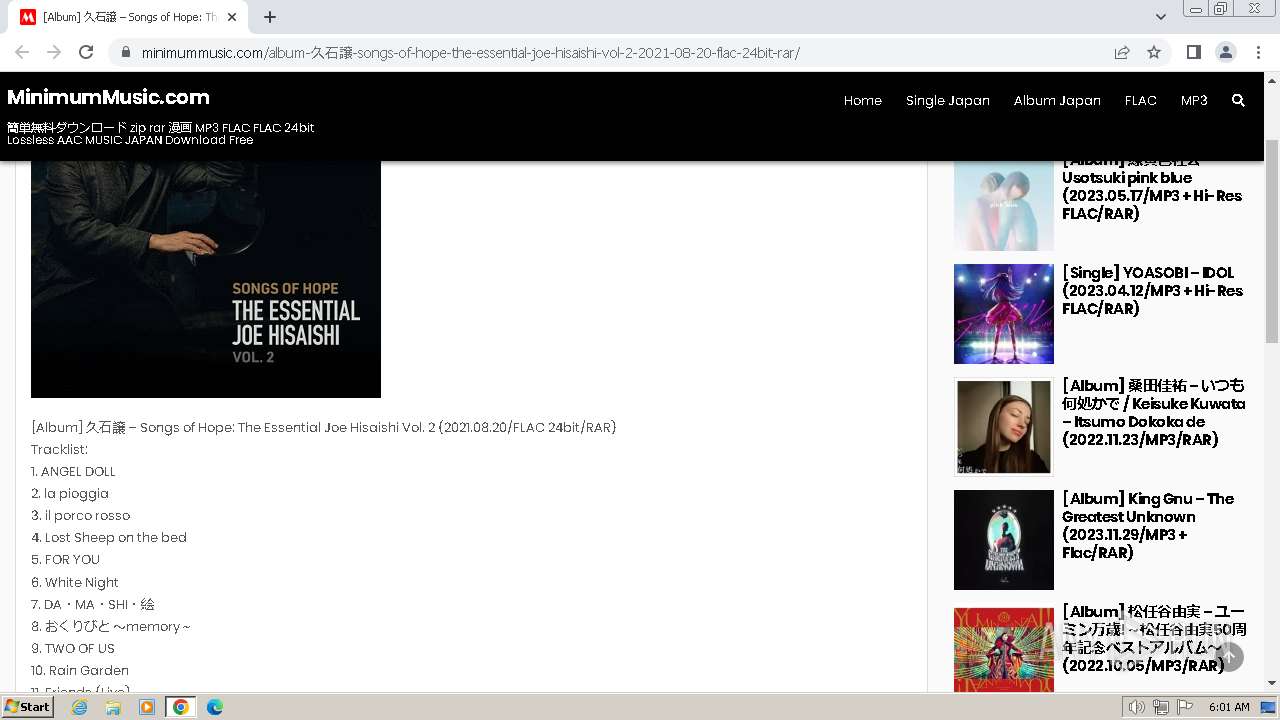Screen dimensions: 1280x720
Task: Reload the page with the refresh icon
Action: [86, 52]
